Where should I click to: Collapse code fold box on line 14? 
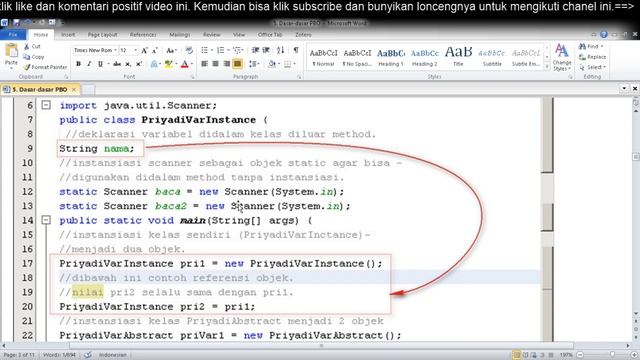pos(46,220)
